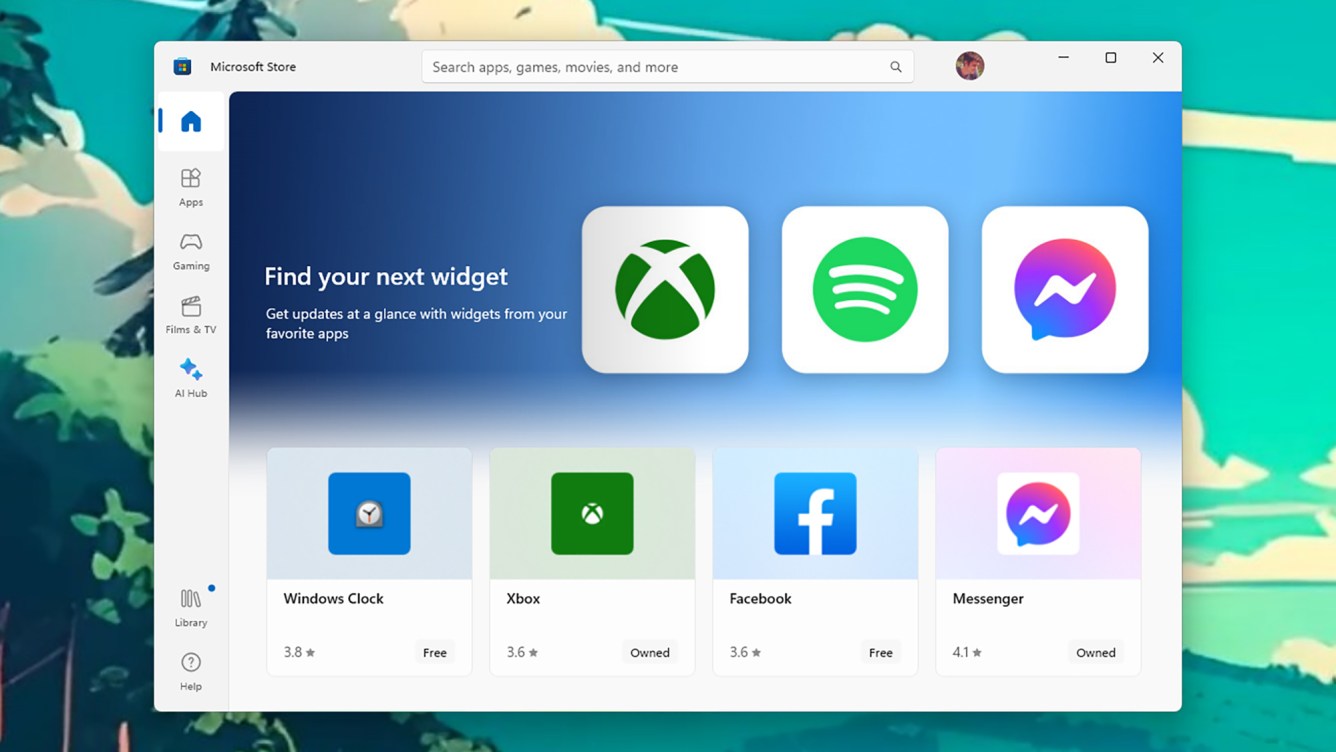Click the Owned button for Xbox
This screenshot has width=1336, height=752.
click(650, 652)
